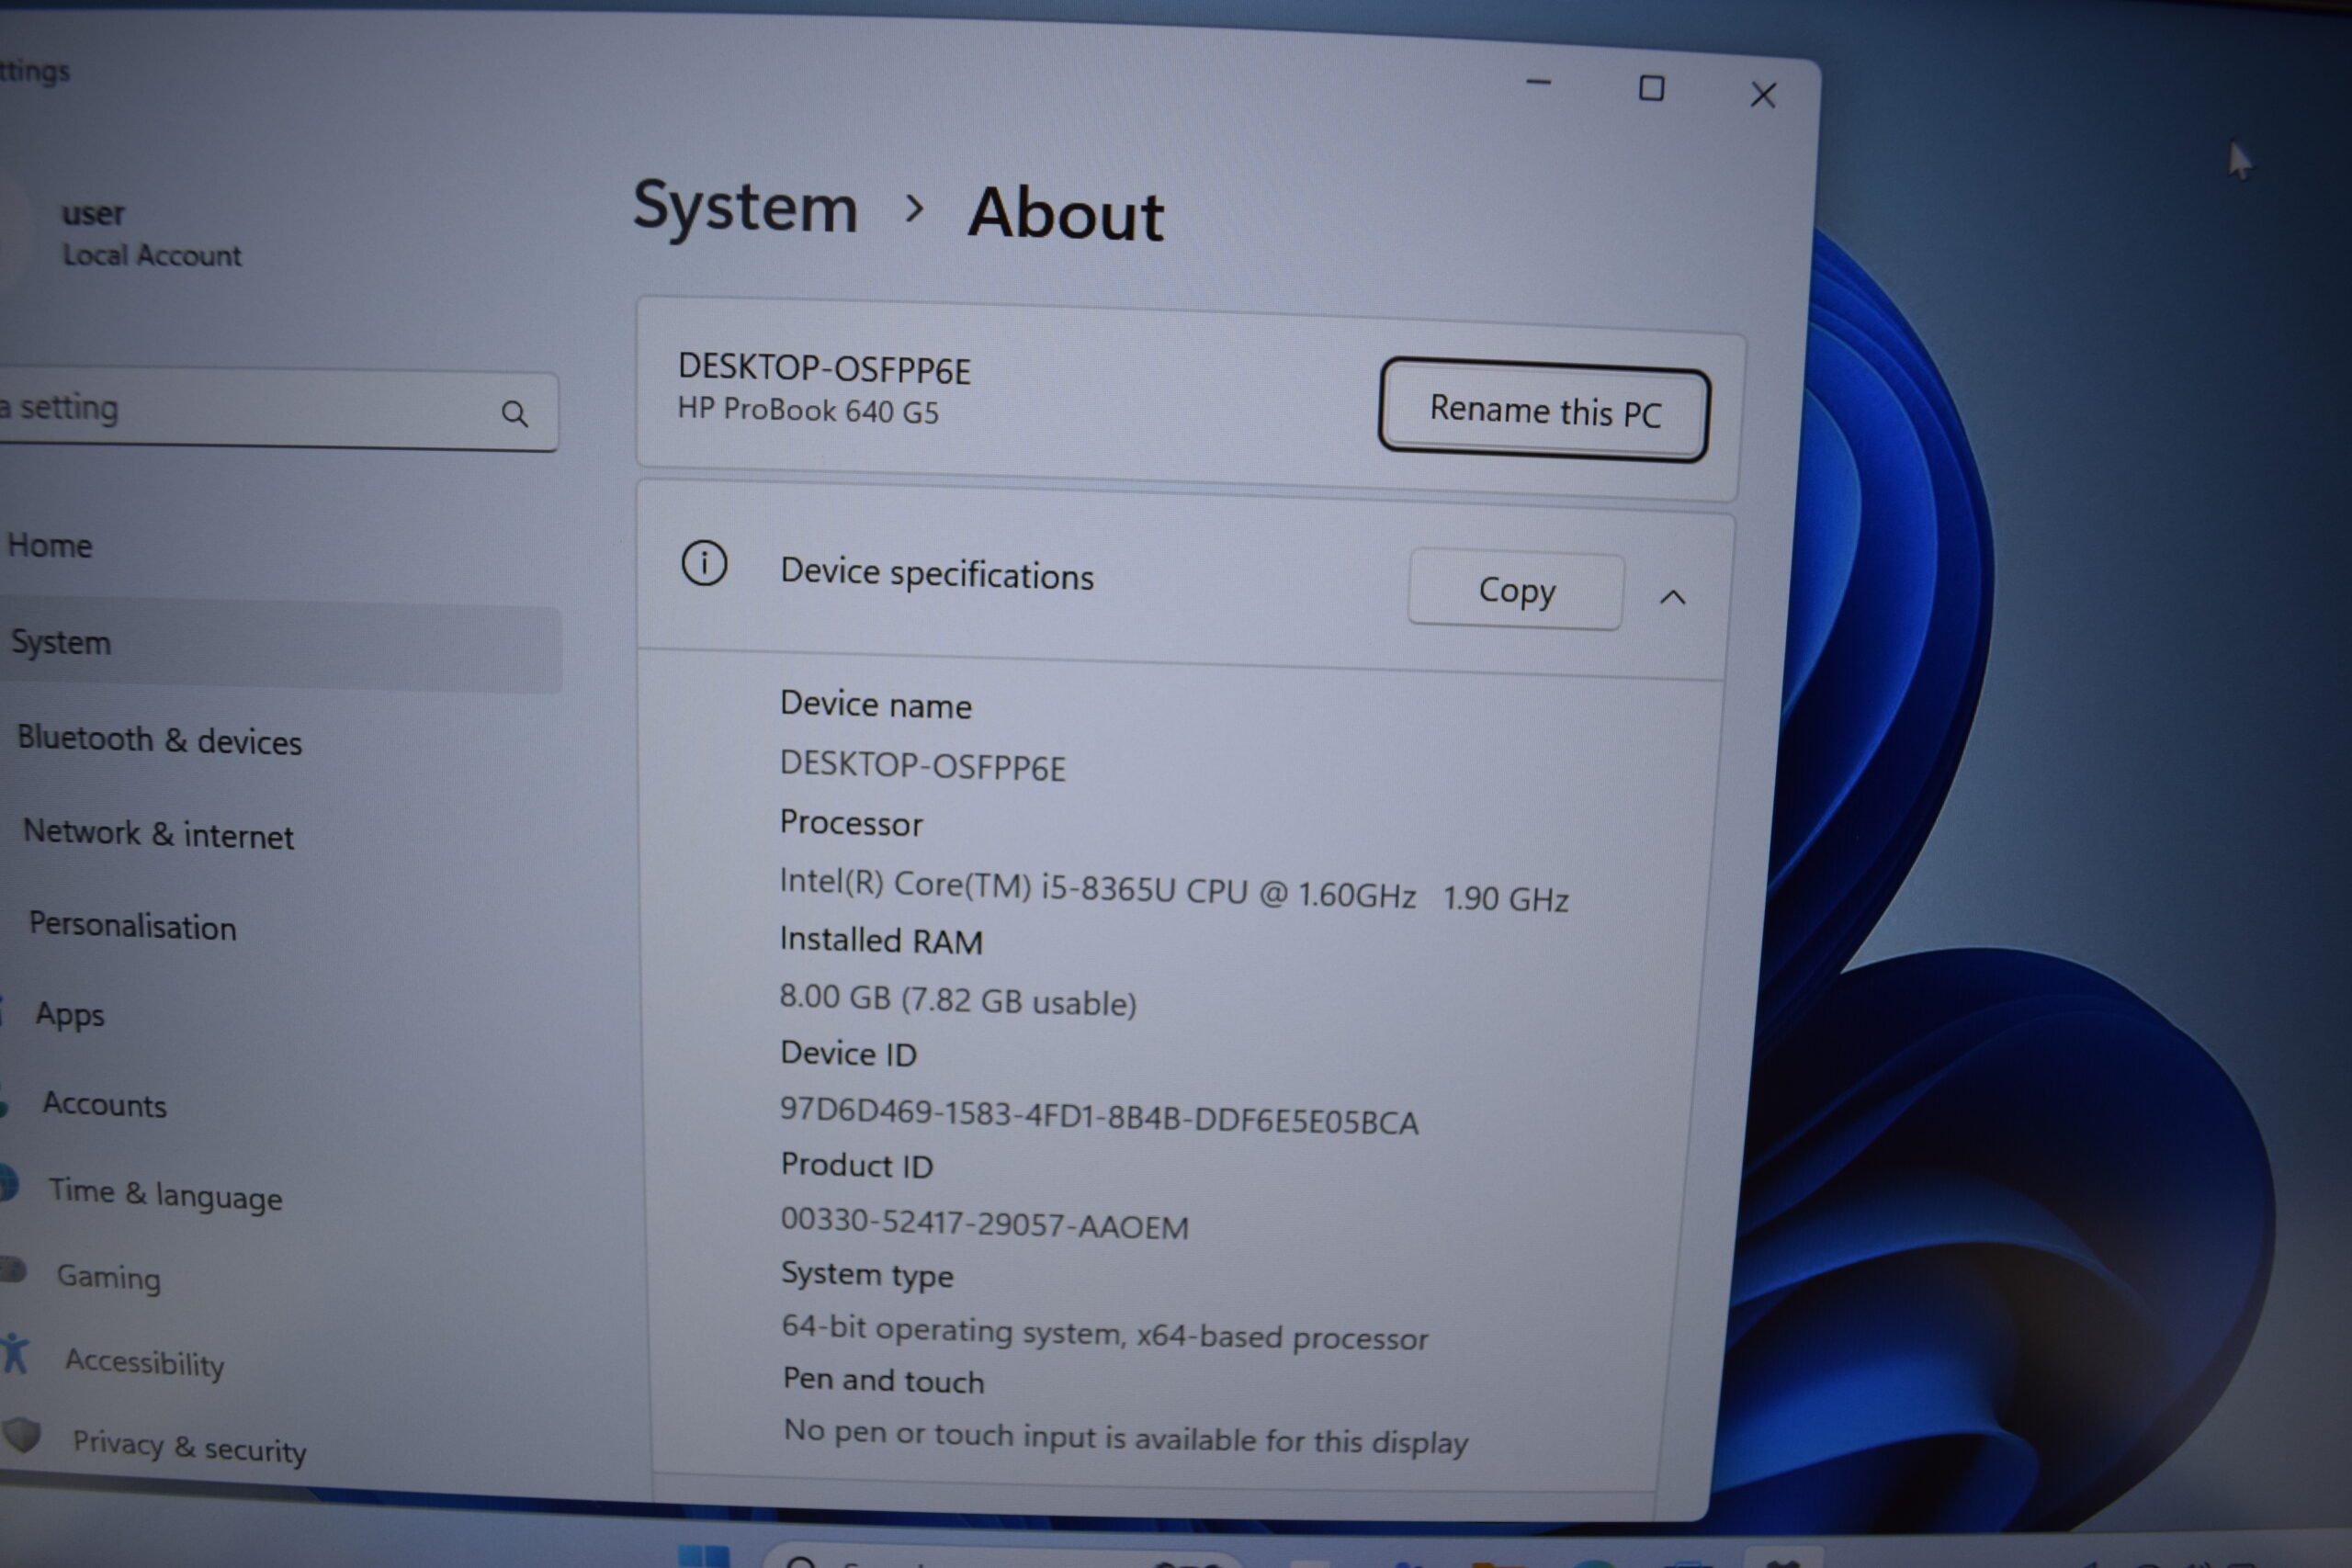2352x1568 pixels.
Task: Open Personalisation settings
Action: click(x=133, y=926)
